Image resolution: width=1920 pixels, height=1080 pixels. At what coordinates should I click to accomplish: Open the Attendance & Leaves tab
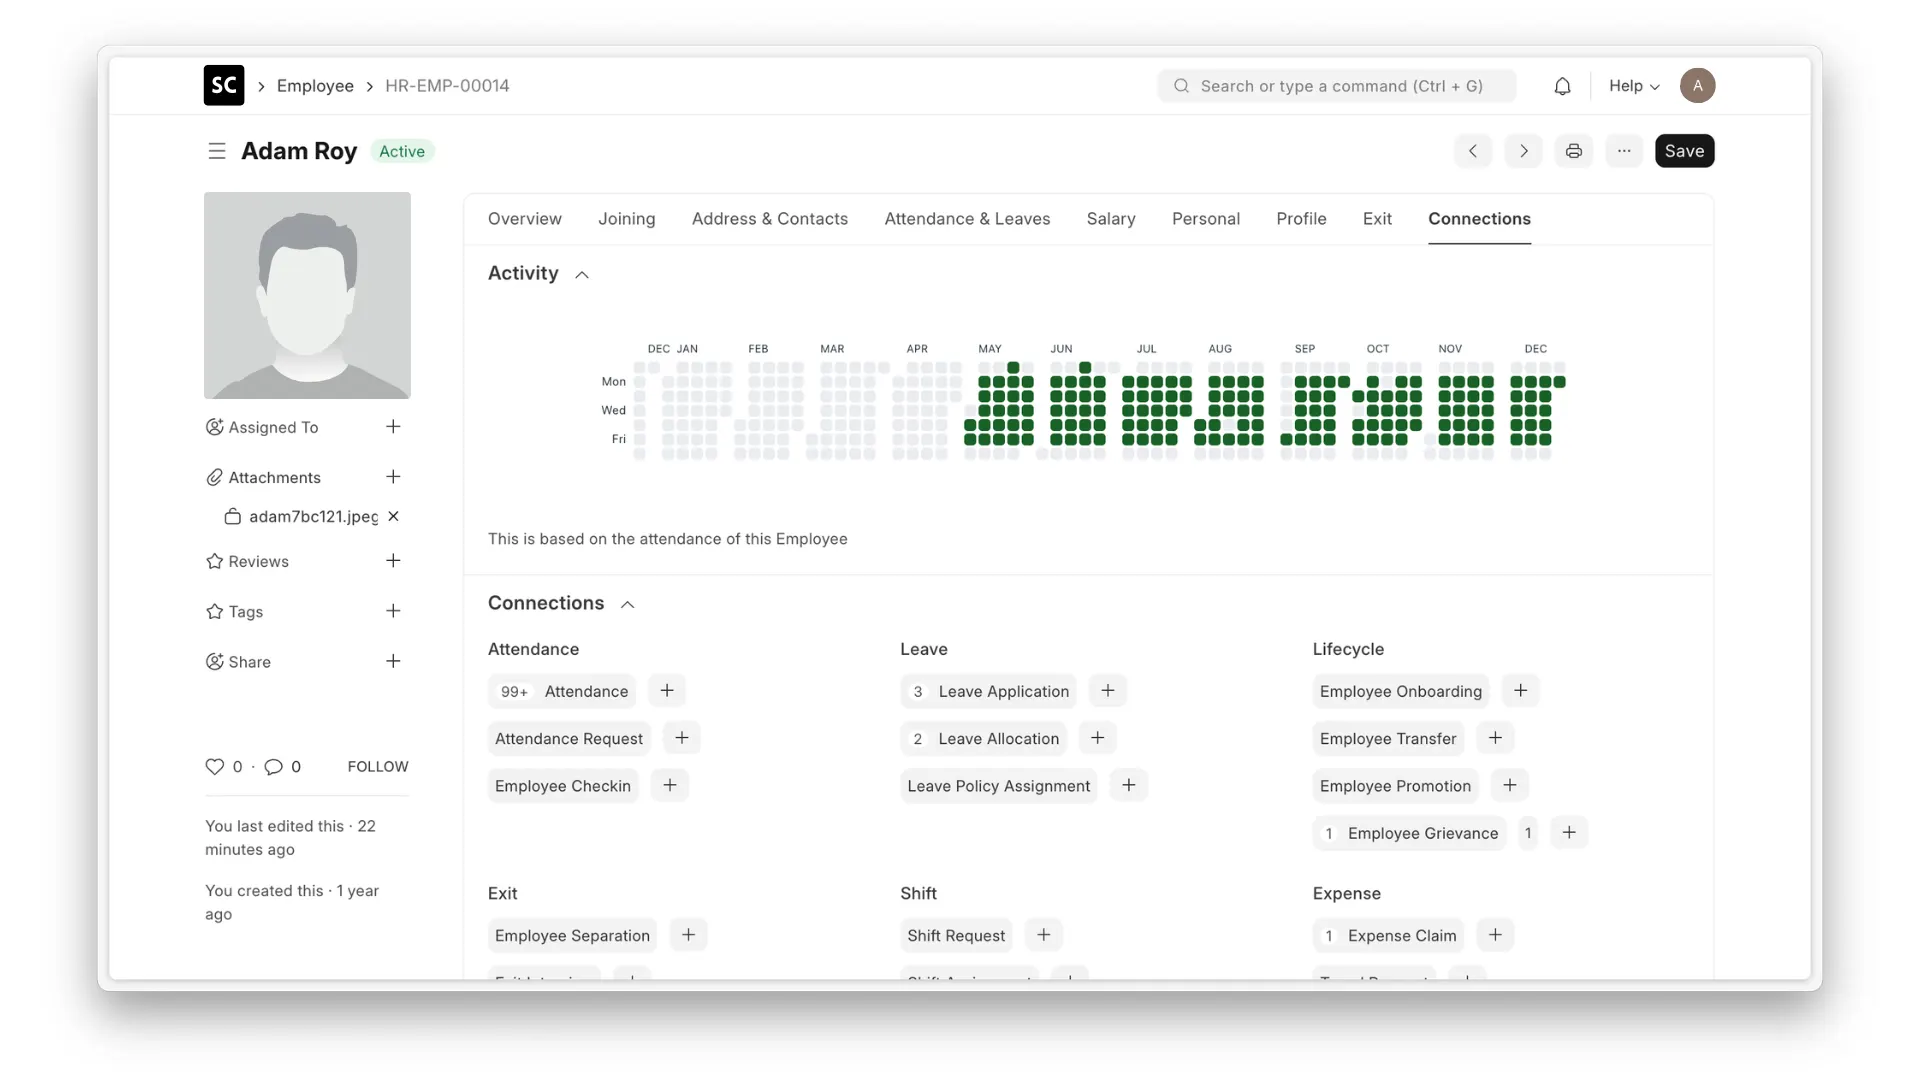coord(967,219)
